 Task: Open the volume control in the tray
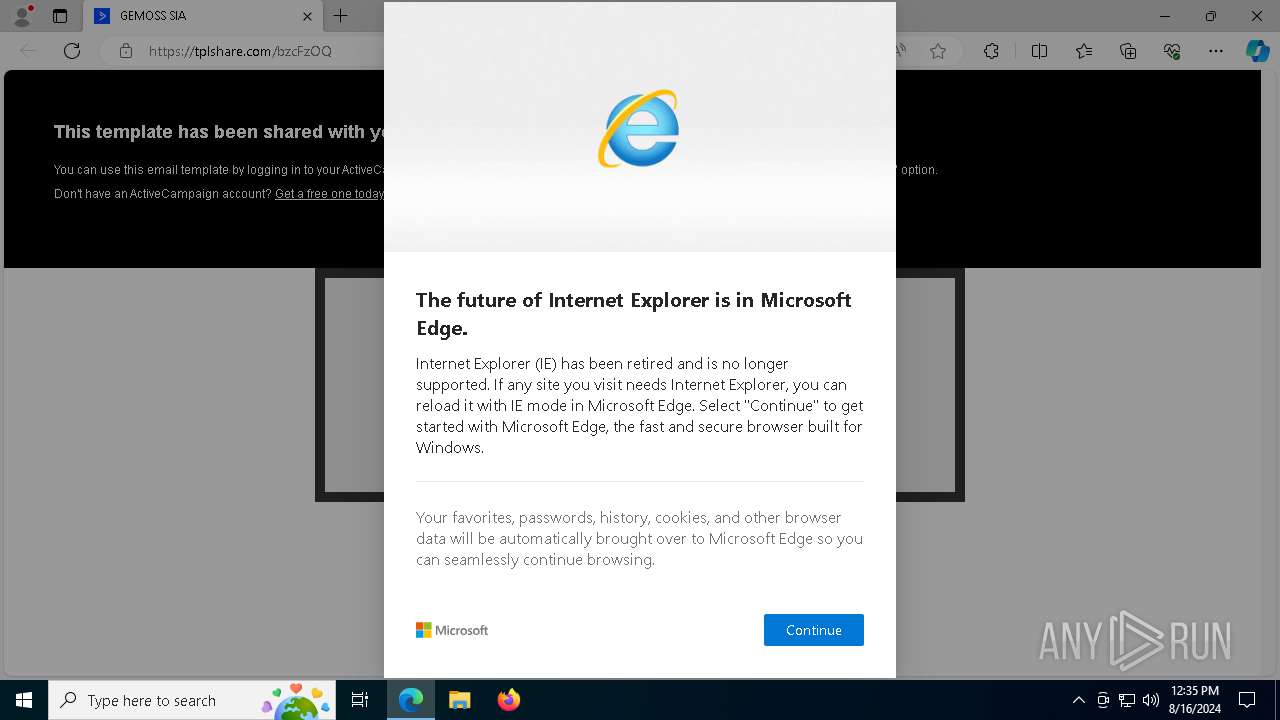(1150, 700)
